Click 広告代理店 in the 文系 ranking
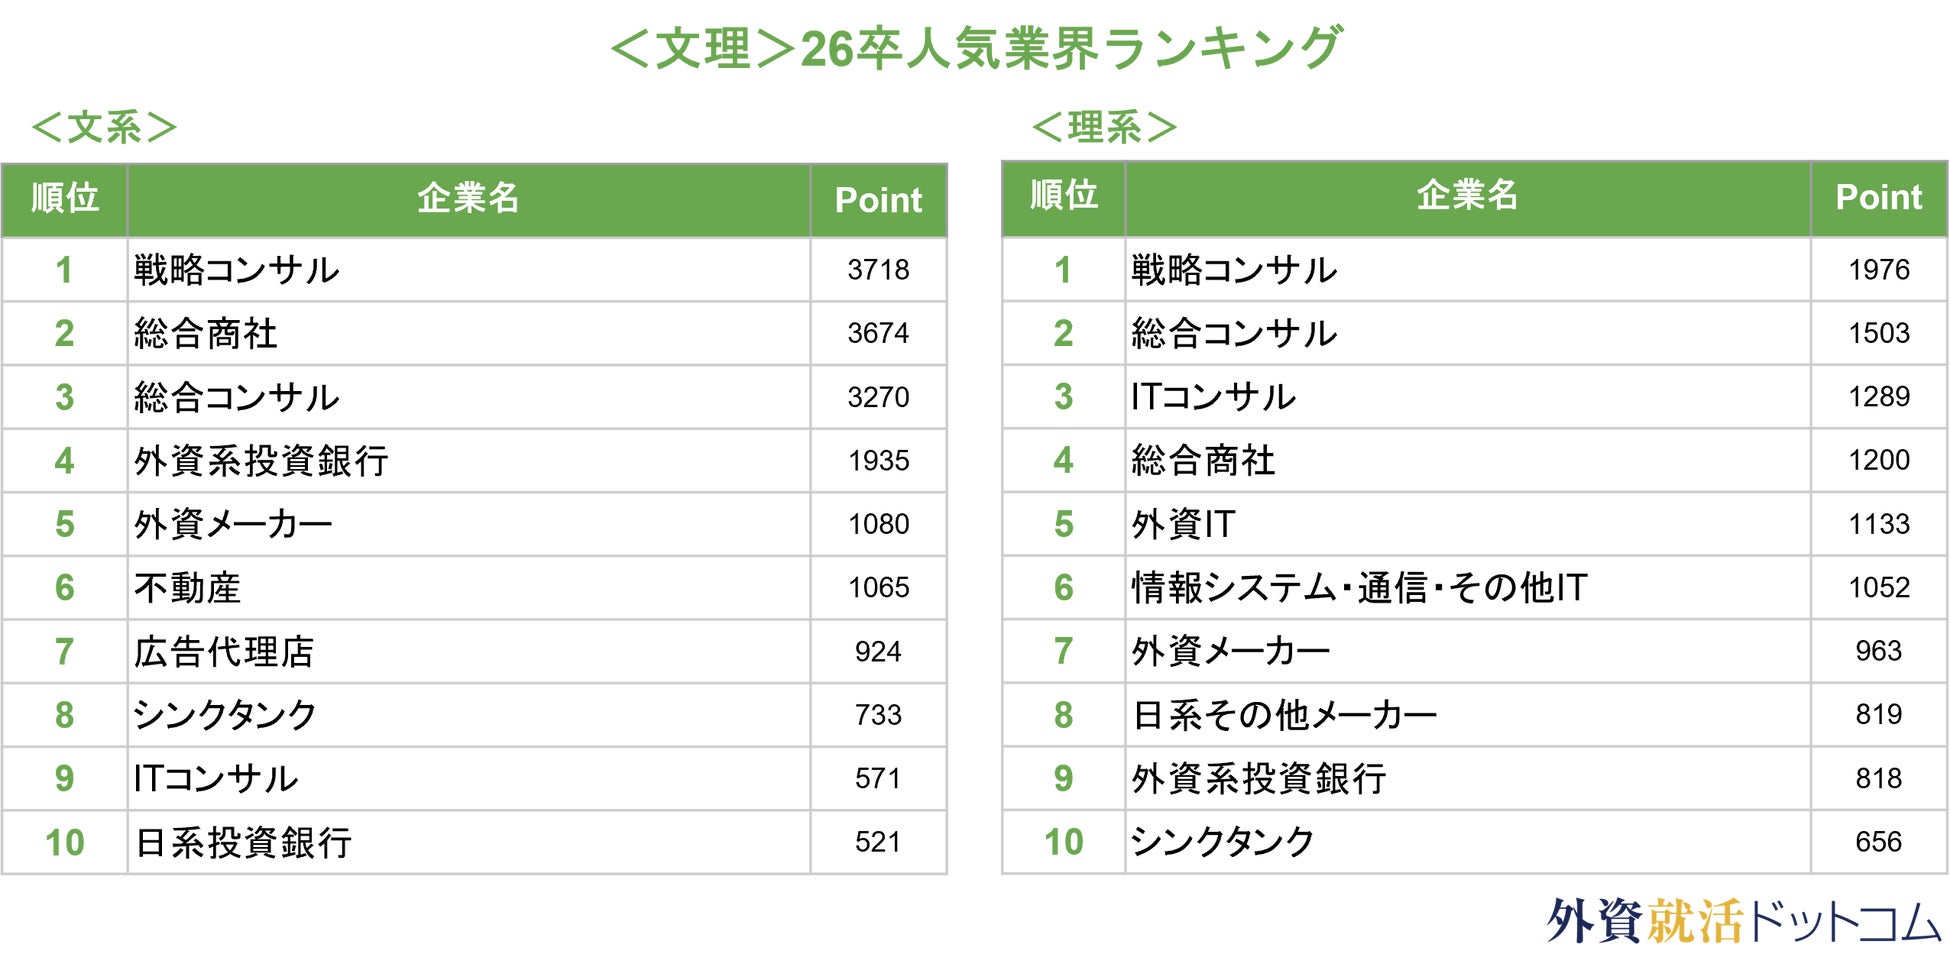Screen dimensions: 1950x954 tap(224, 652)
